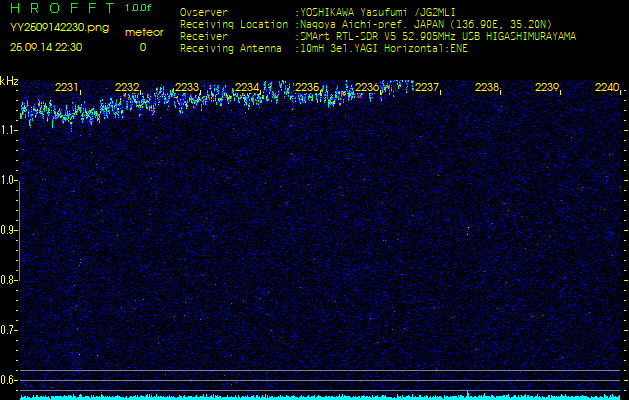Click the date stamp ending in 22:30
The width and height of the screenshot is (629, 400).
[x=46, y=47]
